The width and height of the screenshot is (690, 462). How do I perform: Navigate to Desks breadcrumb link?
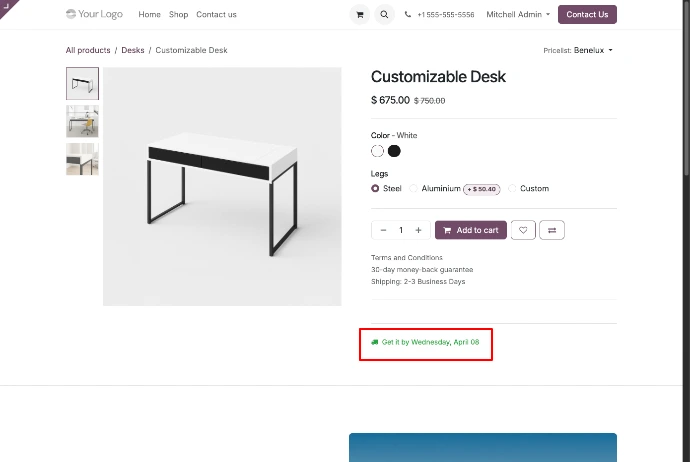point(133,50)
